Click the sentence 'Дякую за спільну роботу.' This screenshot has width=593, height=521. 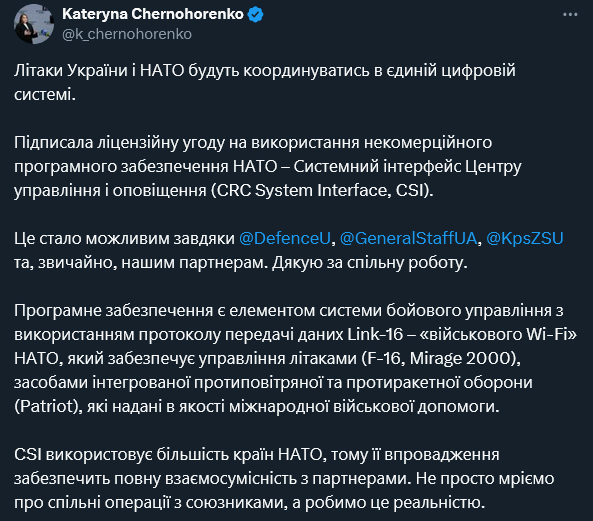[x=370, y=262]
